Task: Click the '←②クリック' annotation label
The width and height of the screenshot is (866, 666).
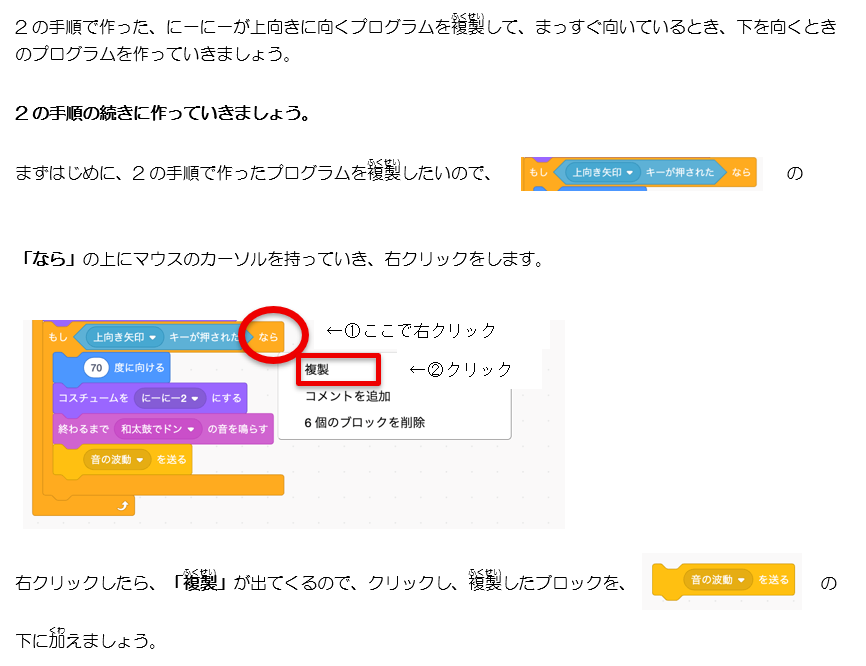Action: (461, 369)
